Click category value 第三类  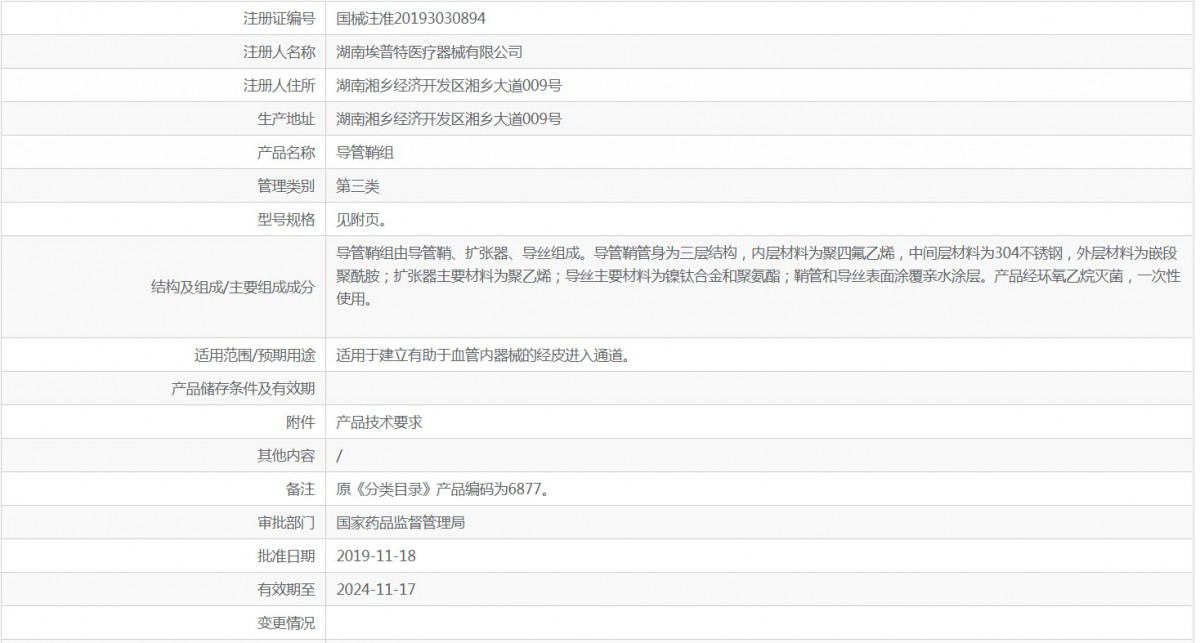pyautogui.click(x=358, y=186)
